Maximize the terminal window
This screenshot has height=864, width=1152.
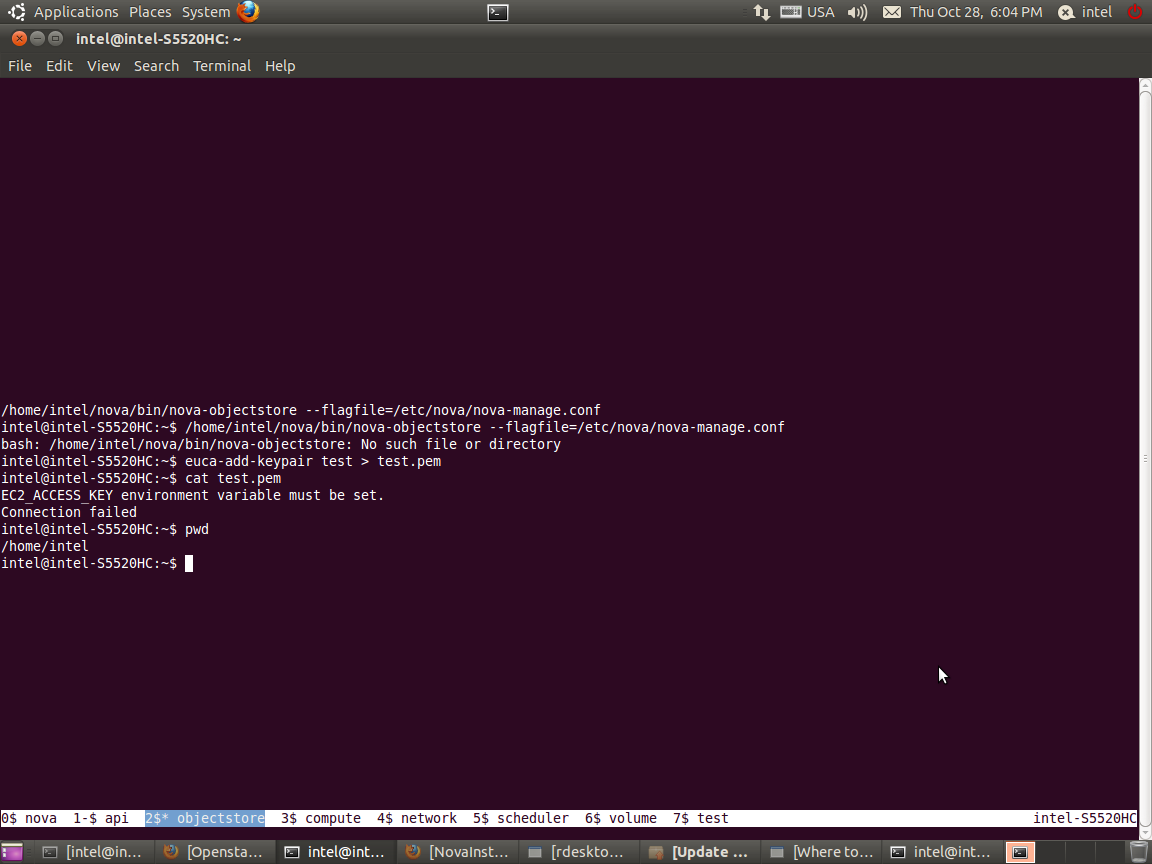pyautogui.click(x=55, y=39)
